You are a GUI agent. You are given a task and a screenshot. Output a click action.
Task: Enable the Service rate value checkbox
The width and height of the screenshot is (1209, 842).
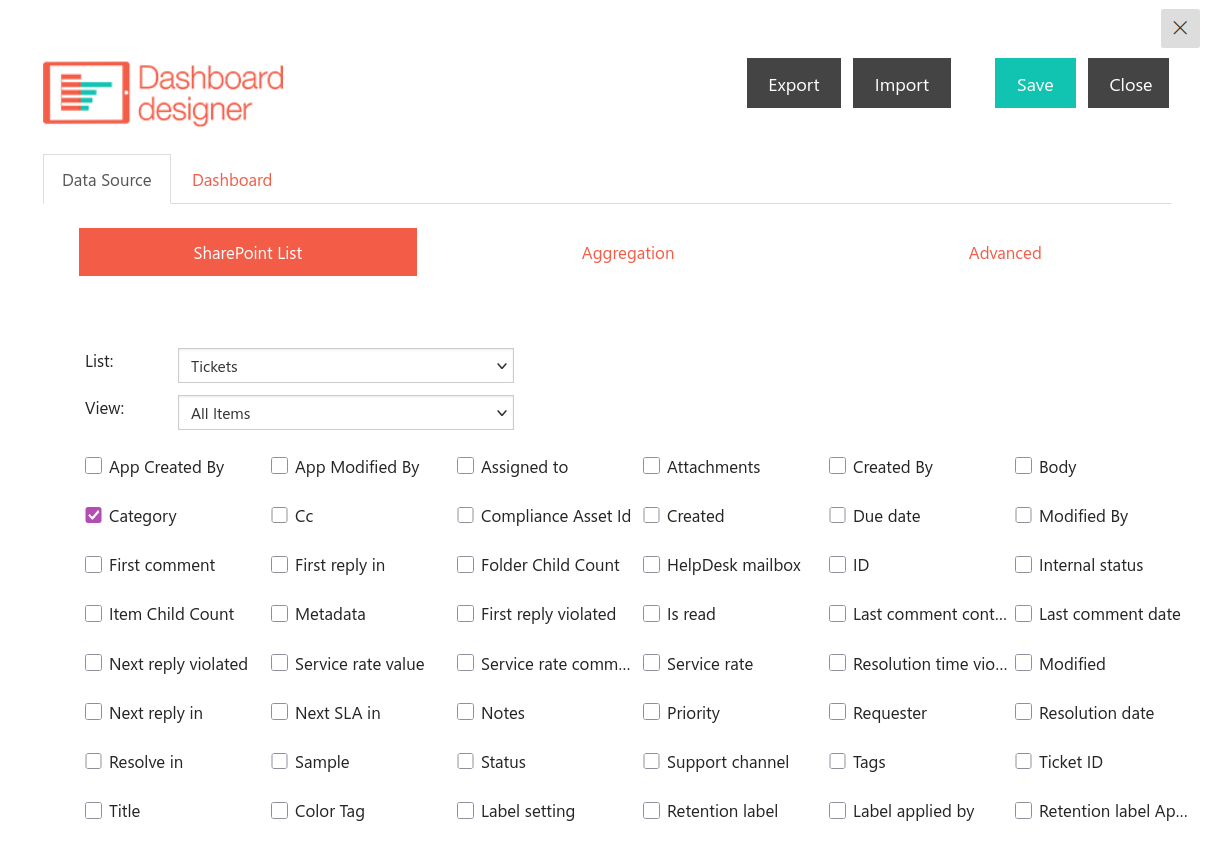pyautogui.click(x=279, y=662)
